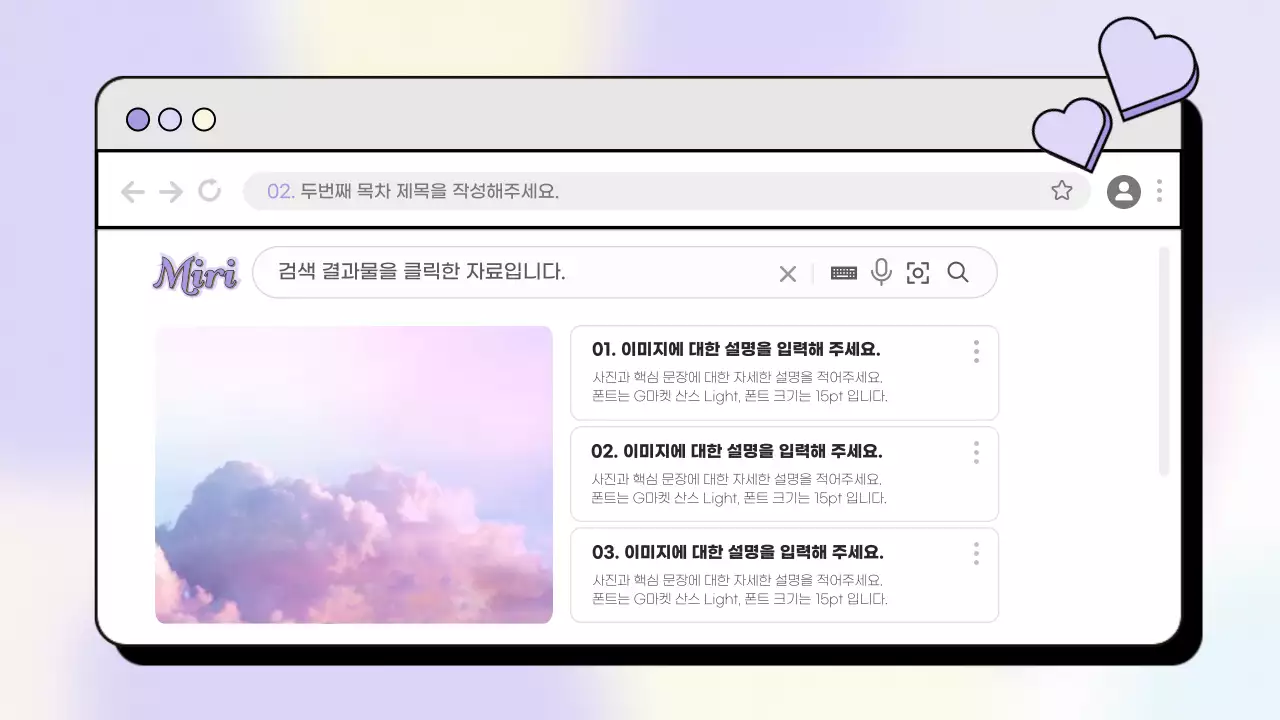Screen dimensions: 1280x720
Task: Open search by image with the camera lens icon
Action: [918, 272]
